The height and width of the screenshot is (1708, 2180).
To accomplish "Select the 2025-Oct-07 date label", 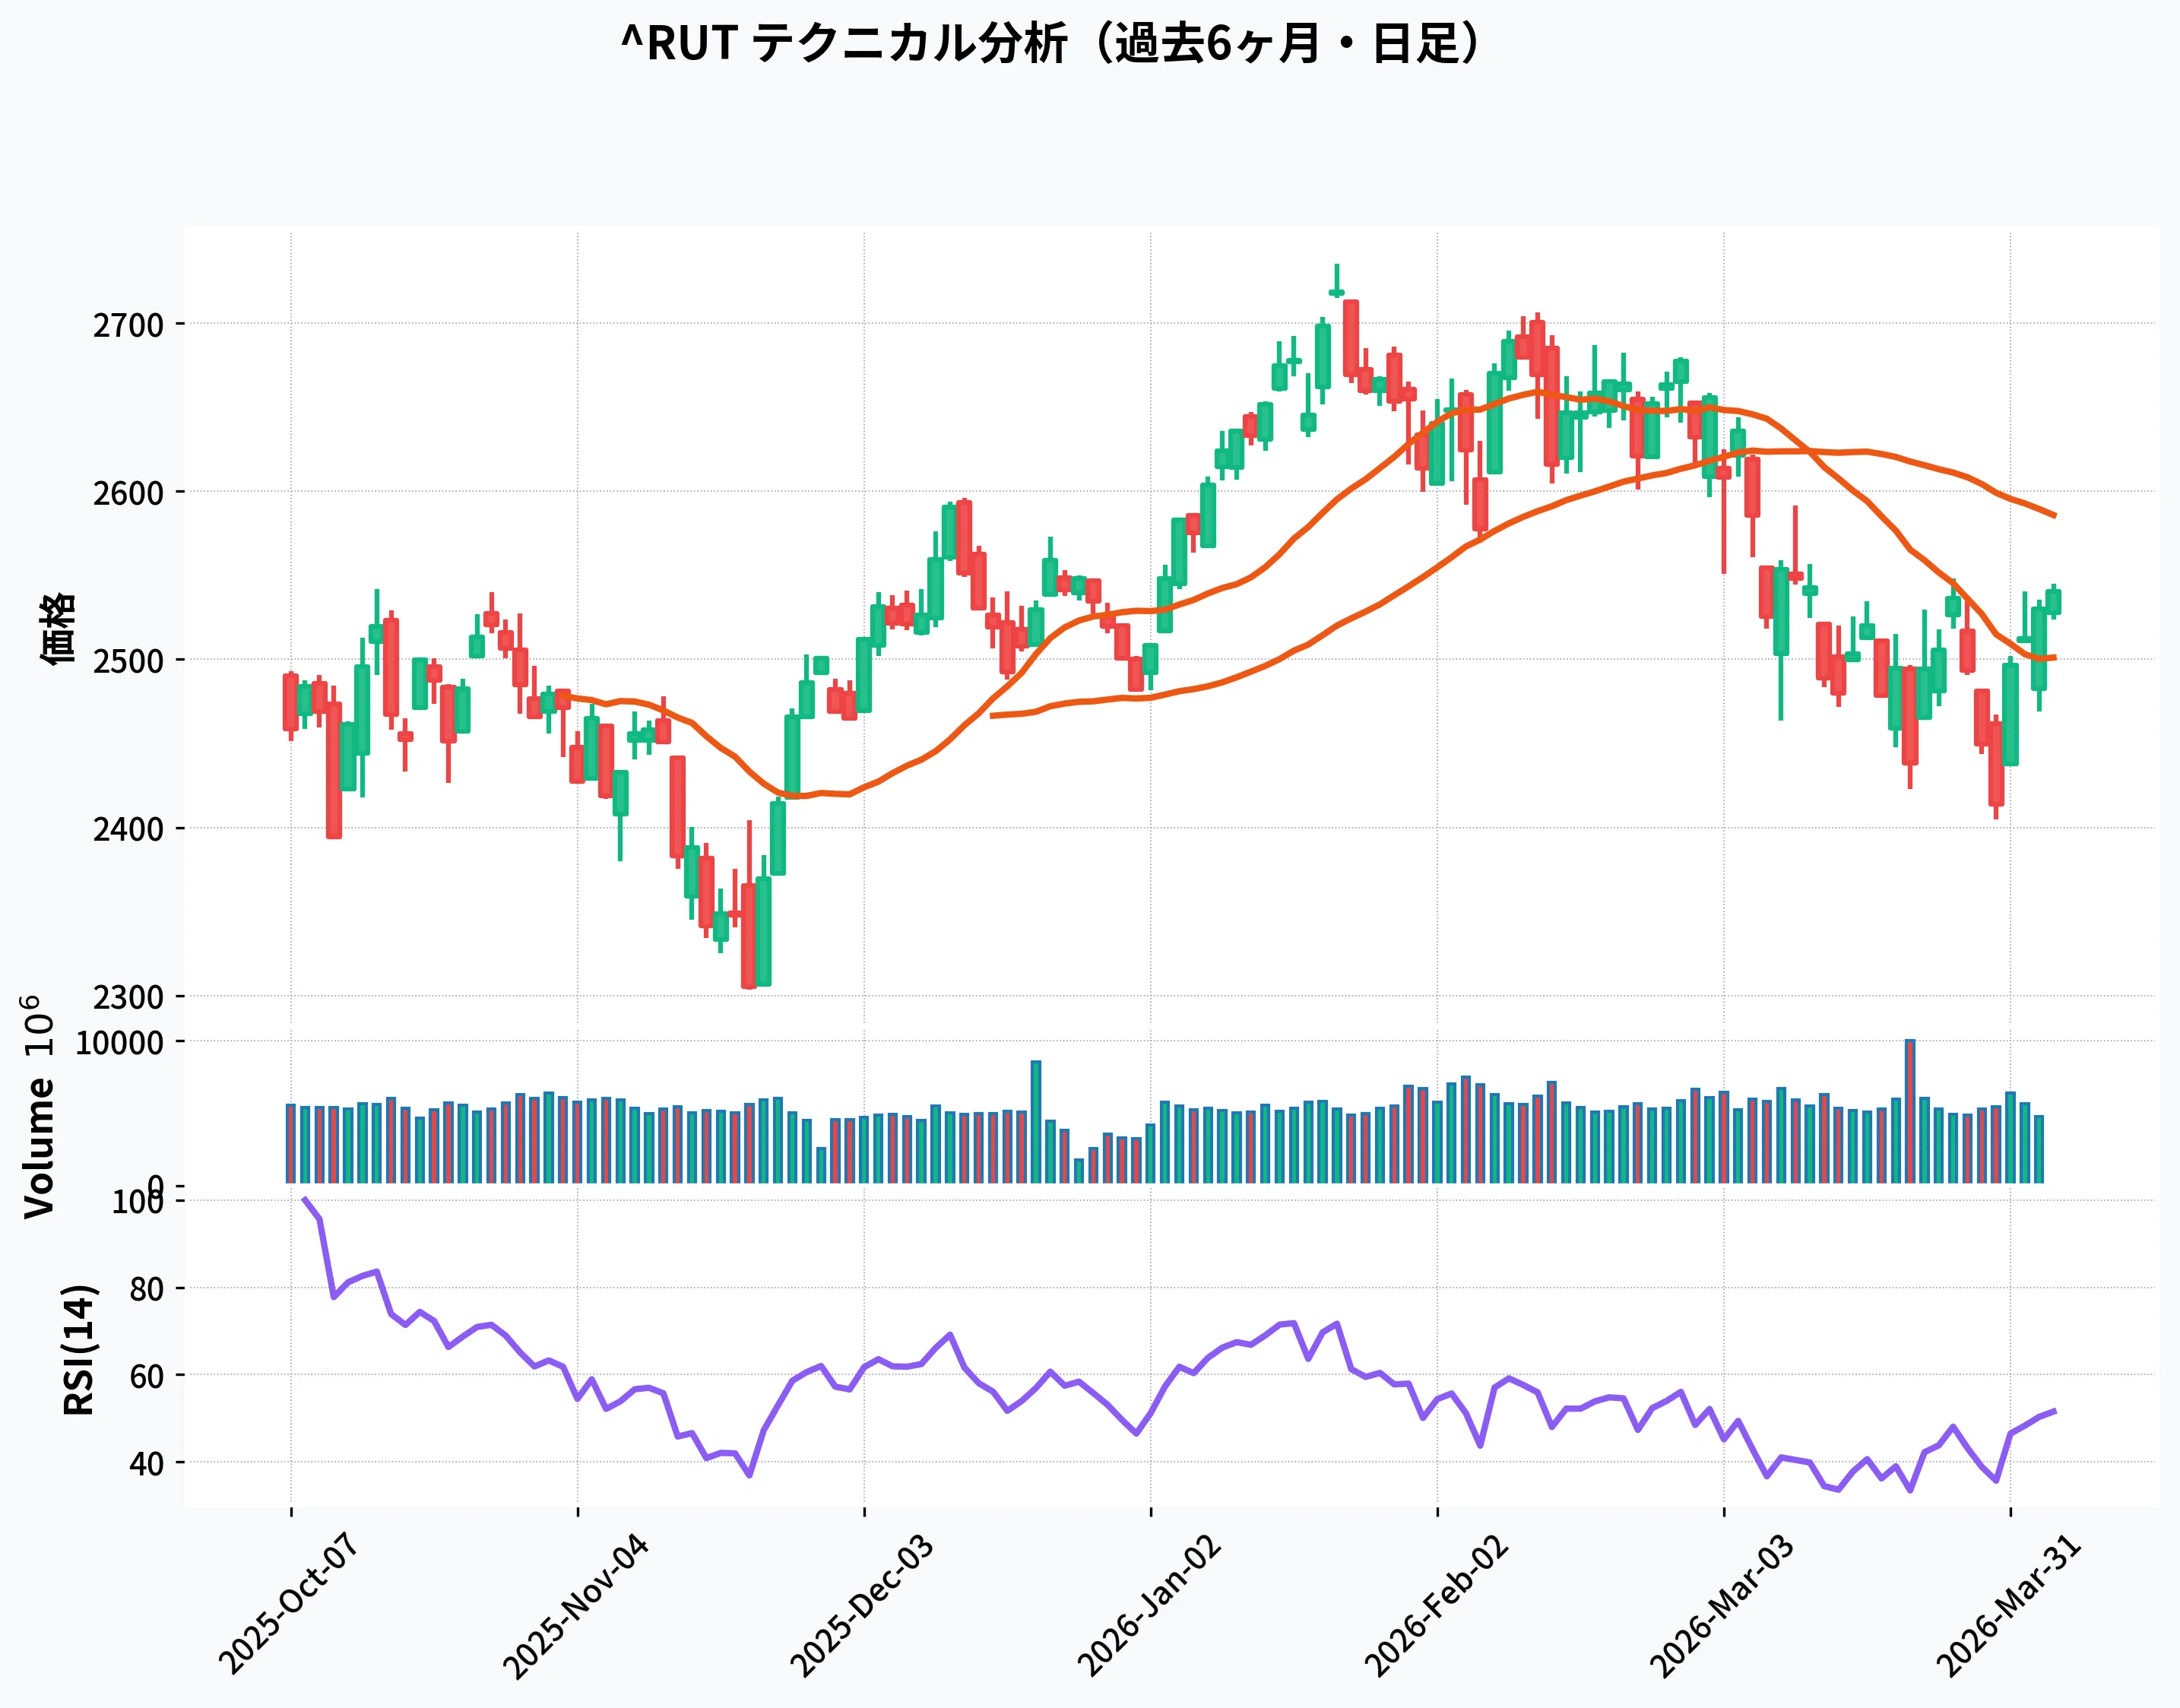I will tap(288, 1604).
